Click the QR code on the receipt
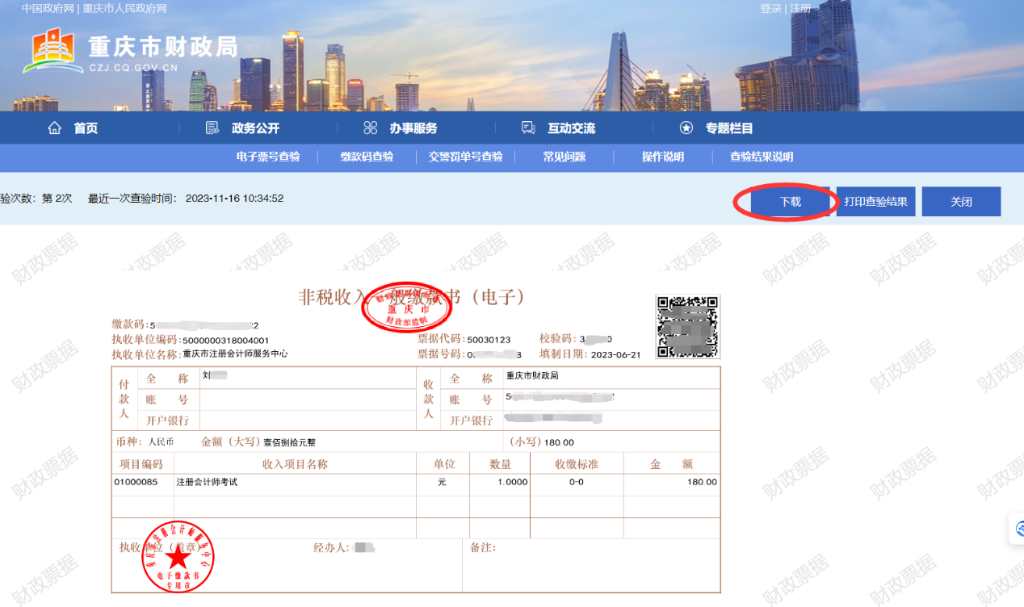Screen dimensions: 1024x607 (687, 327)
